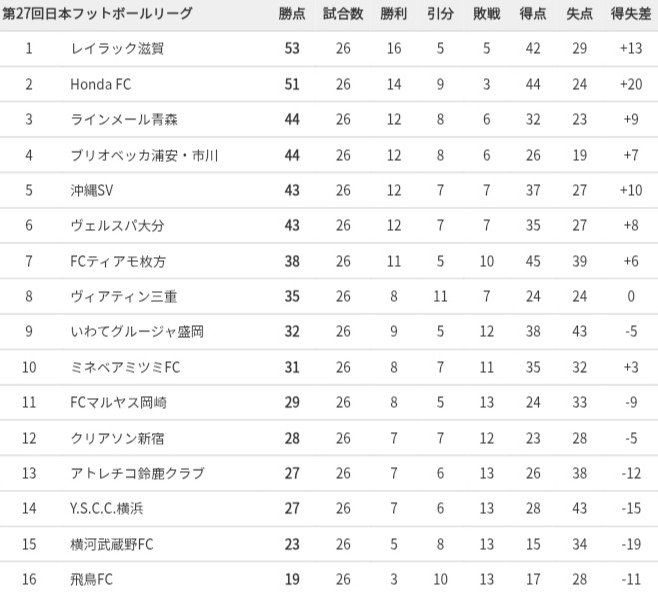
Task: Click the 勝点 column header
Action: click(x=292, y=14)
